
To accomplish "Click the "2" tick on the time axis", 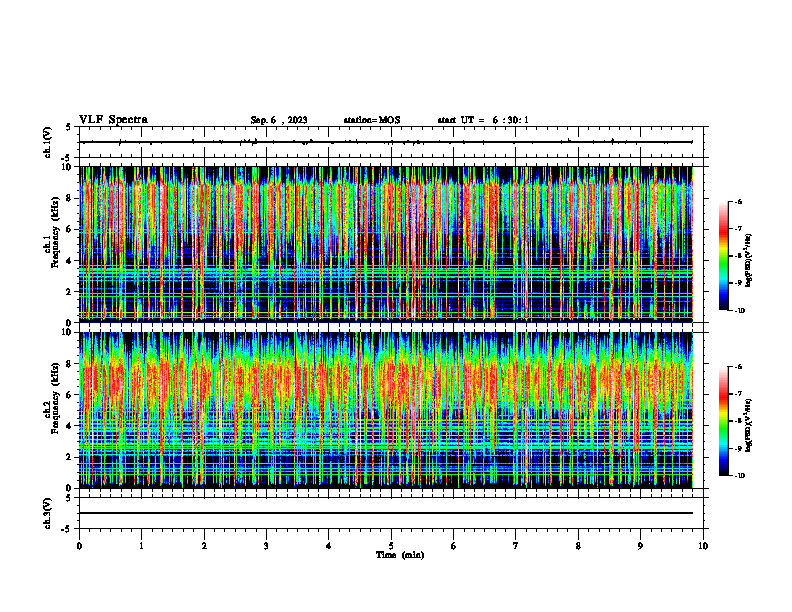I will [x=204, y=546].
